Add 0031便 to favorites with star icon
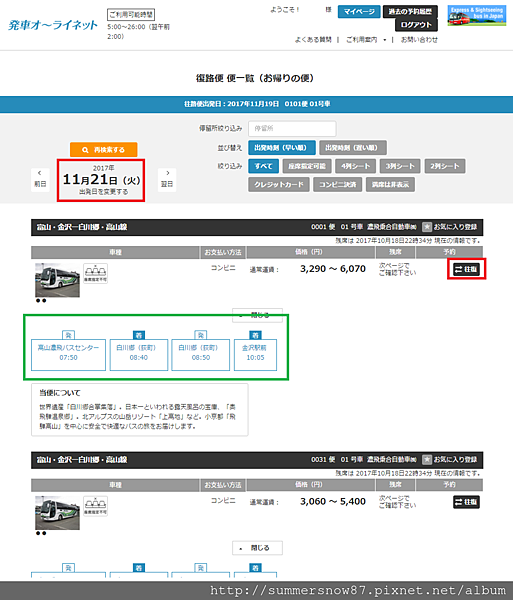Screen dimensions: 513x600 click(427, 460)
